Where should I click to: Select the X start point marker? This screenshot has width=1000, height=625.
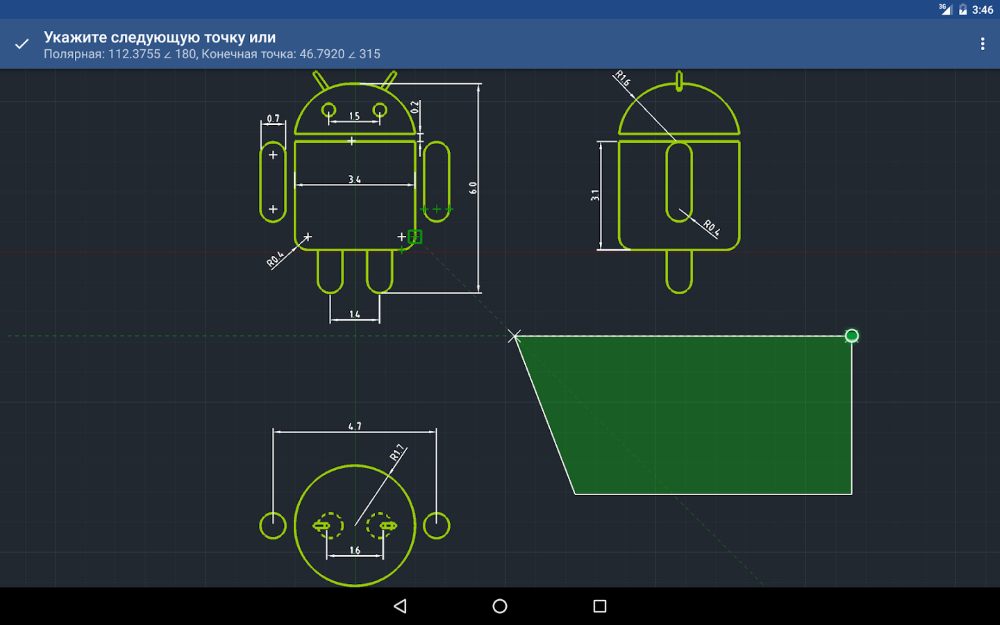[514, 336]
